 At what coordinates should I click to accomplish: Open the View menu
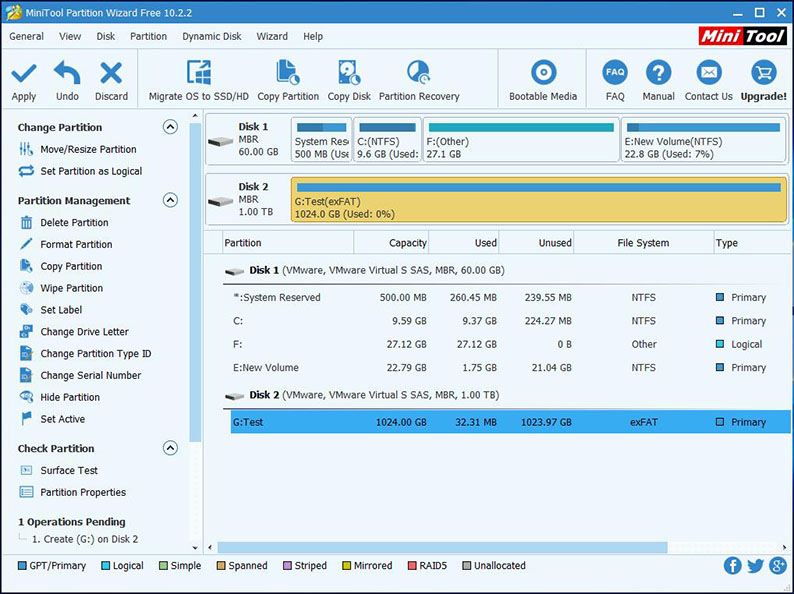pyautogui.click(x=70, y=36)
